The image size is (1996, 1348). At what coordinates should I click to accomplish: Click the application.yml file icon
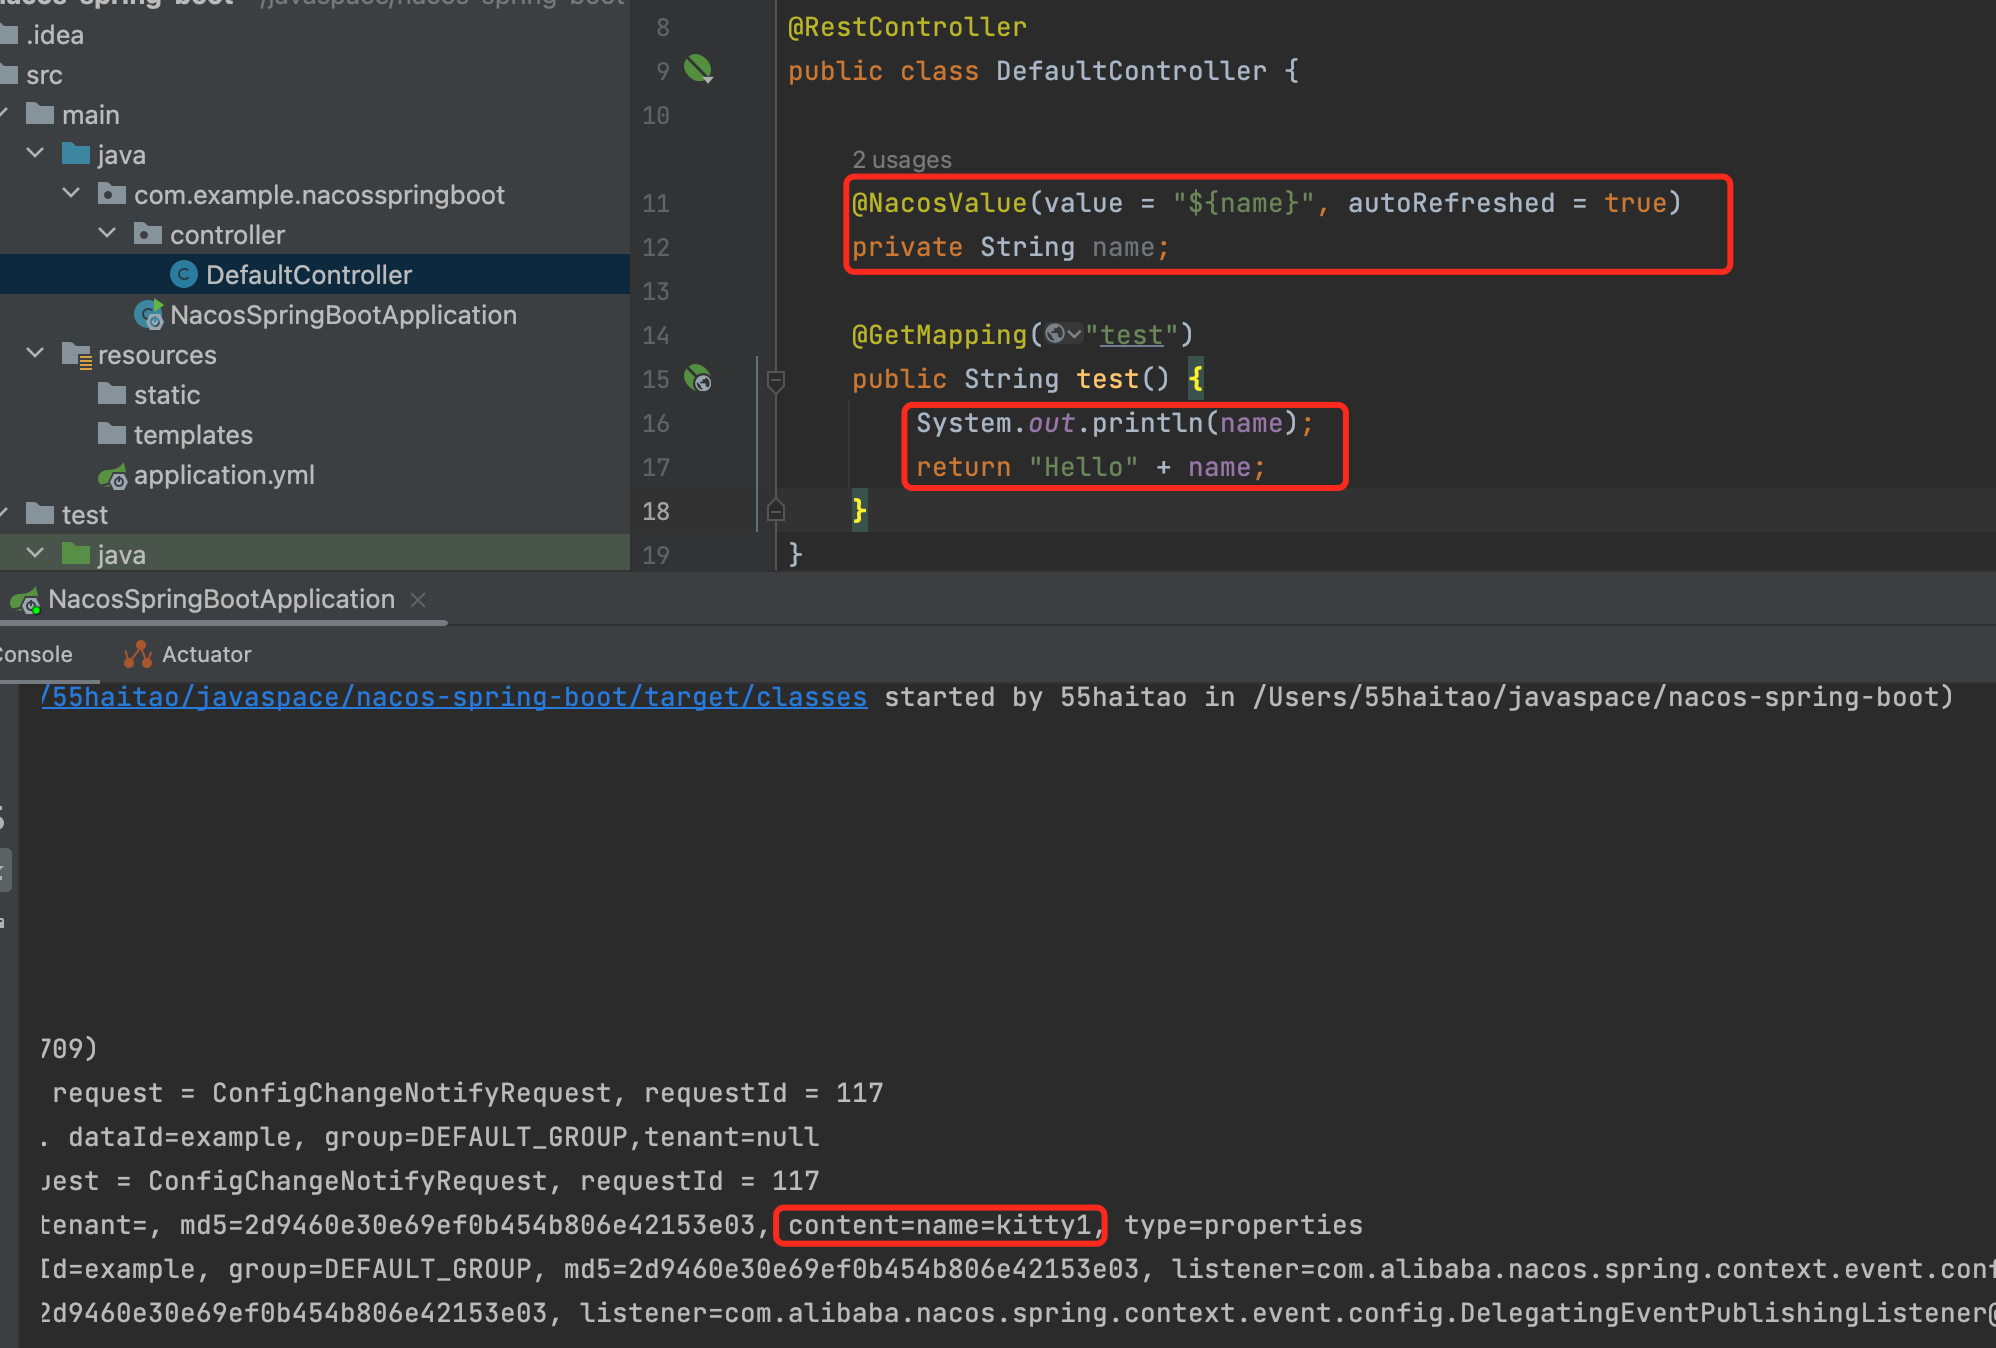point(113,475)
